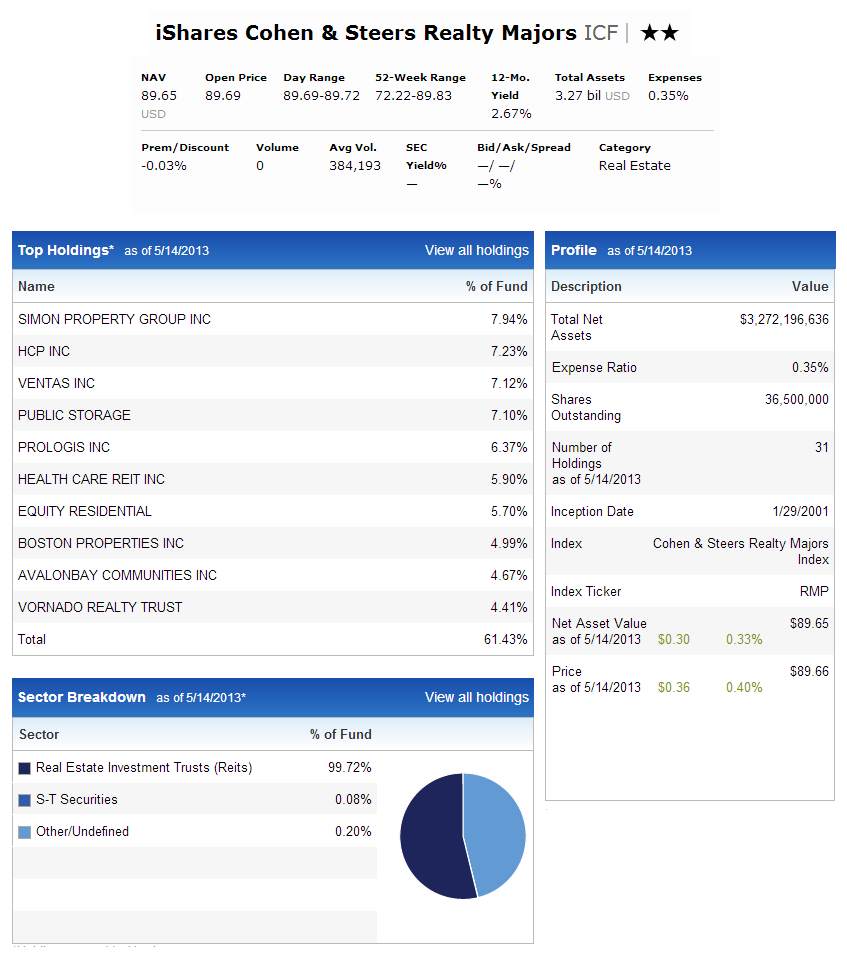The width and height of the screenshot is (847, 967).
Task: Select EQUITY RESIDENTIAL holding row
Action: (273, 512)
